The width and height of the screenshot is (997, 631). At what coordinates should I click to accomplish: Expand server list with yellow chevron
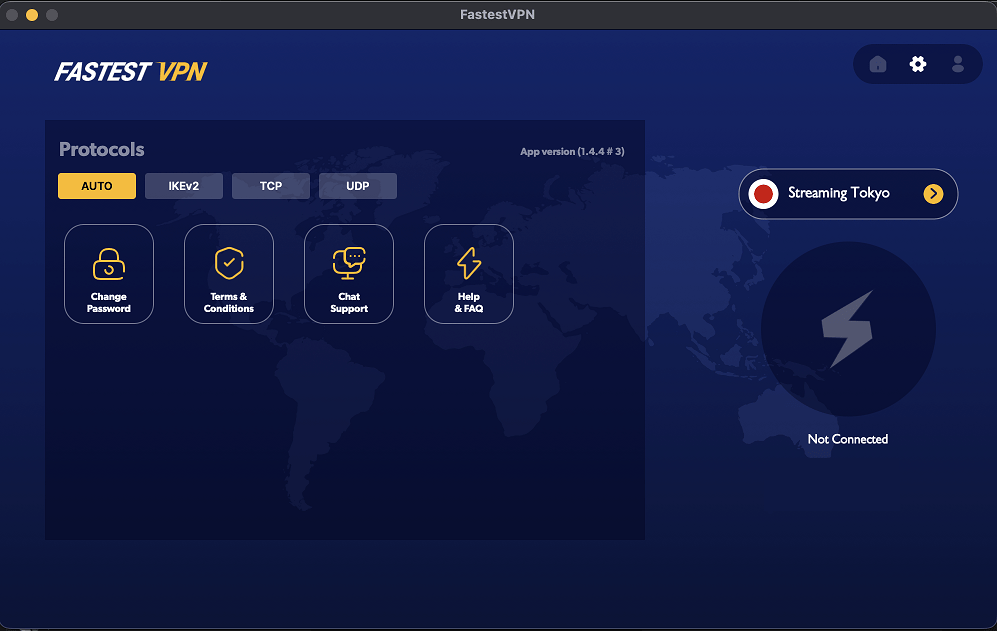[933, 194]
